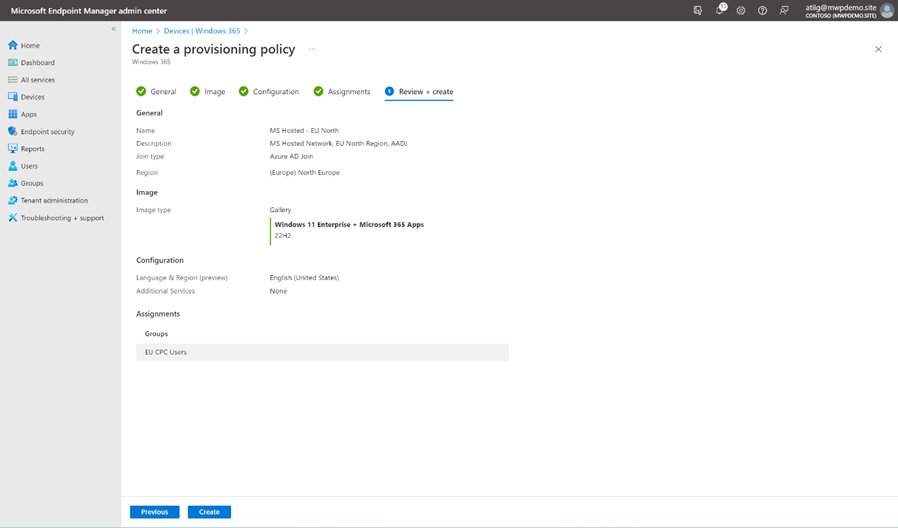Select the EU CPC Users group row
Viewport: 898px width, 528px height.
click(x=322, y=352)
